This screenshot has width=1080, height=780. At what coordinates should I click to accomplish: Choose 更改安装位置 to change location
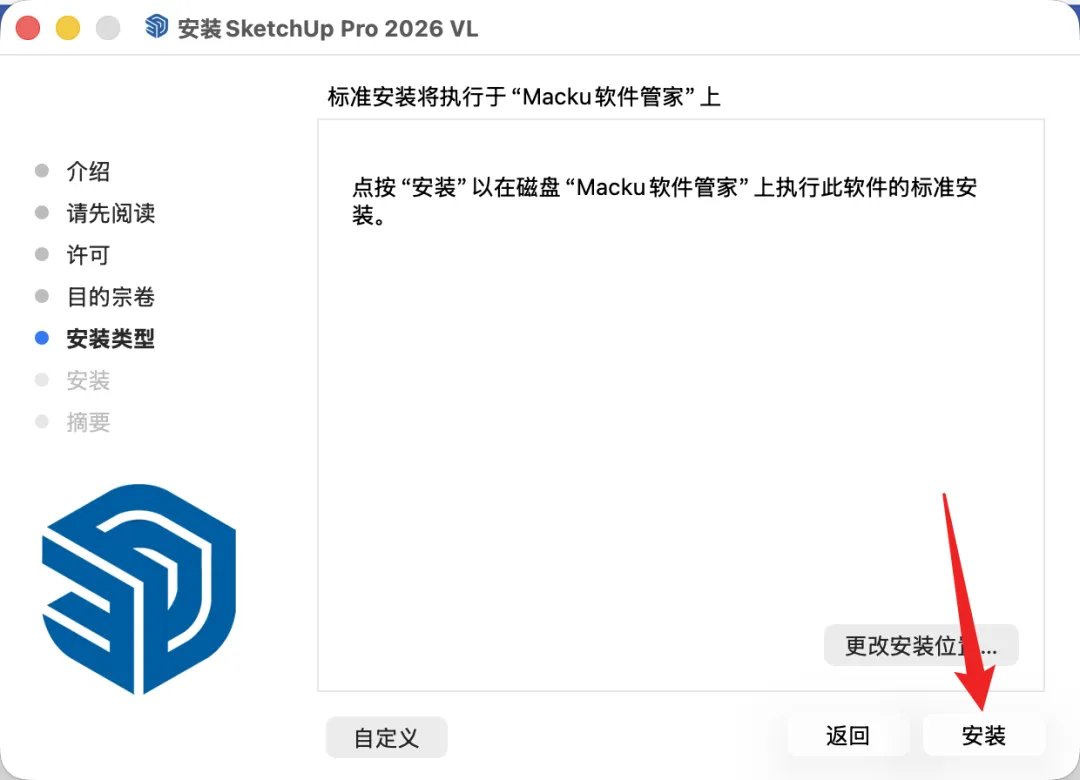click(x=921, y=646)
